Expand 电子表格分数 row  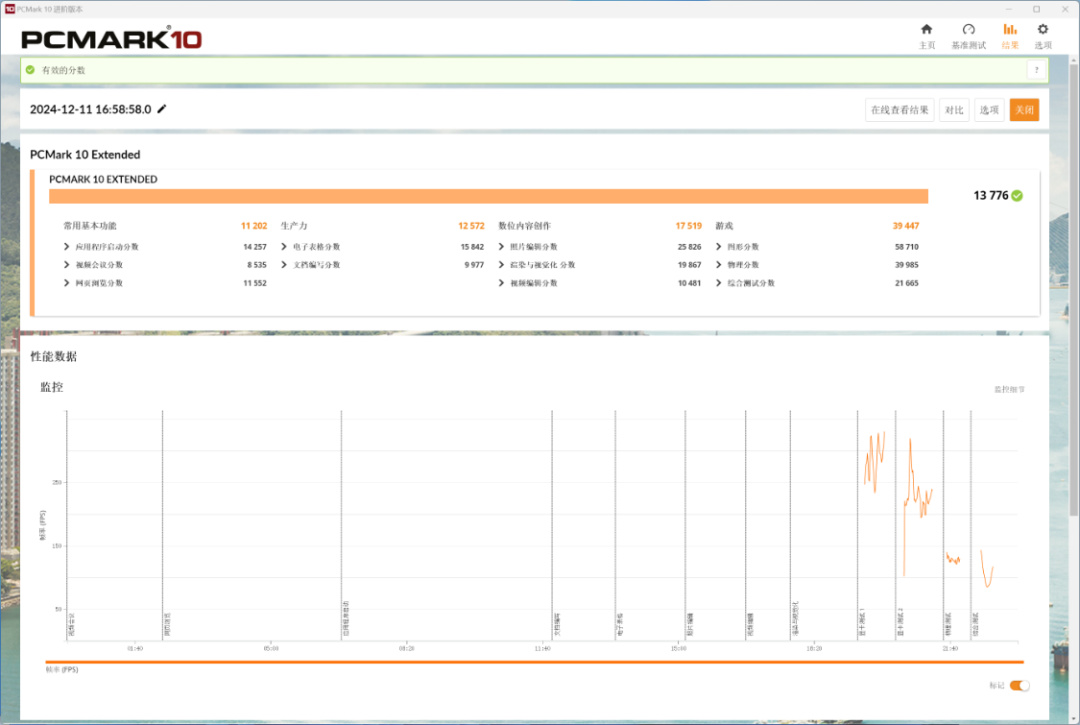(x=284, y=246)
